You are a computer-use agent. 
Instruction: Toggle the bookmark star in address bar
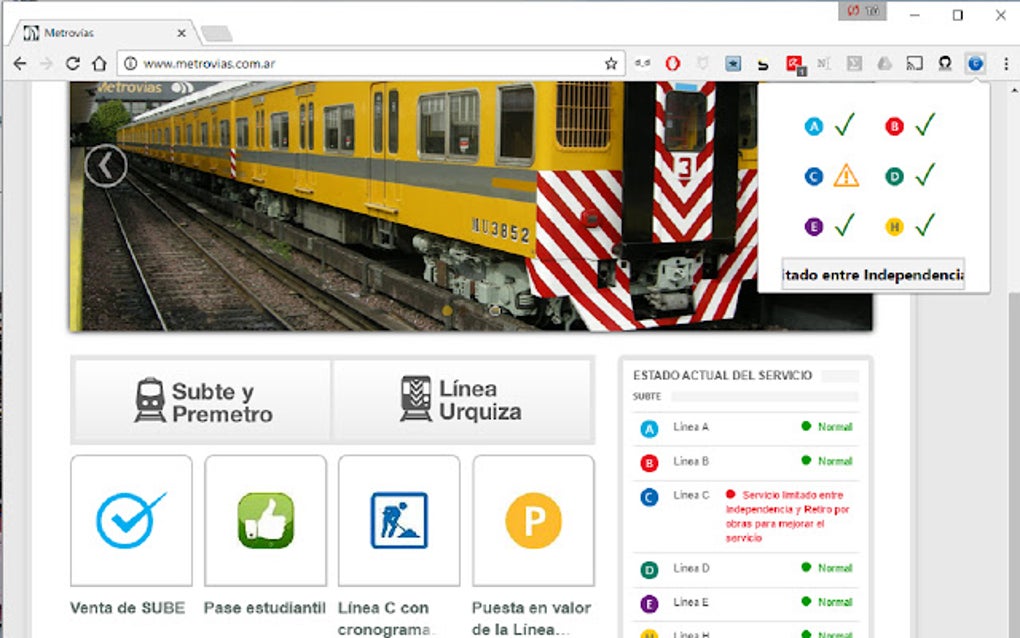[x=610, y=62]
